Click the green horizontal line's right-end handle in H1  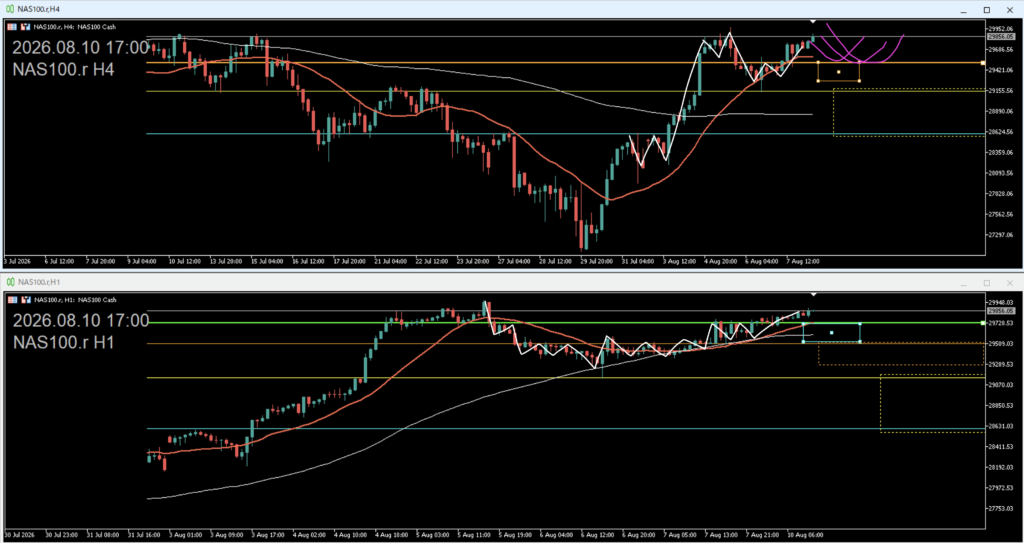(984, 323)
